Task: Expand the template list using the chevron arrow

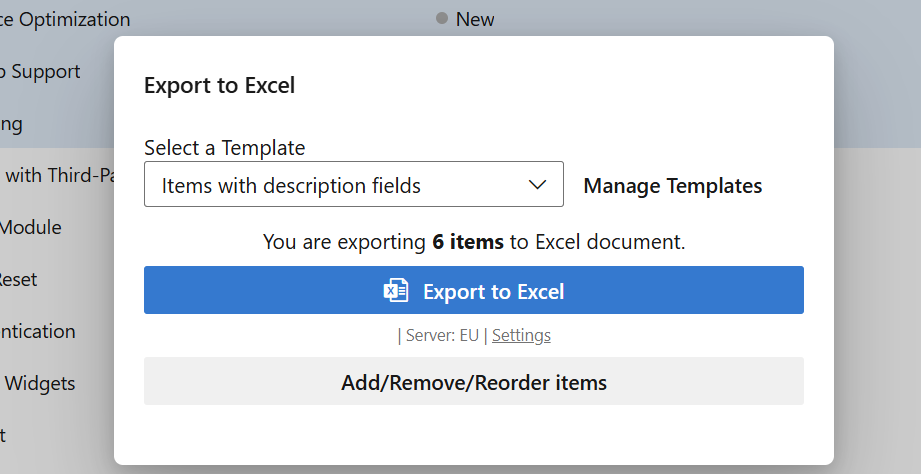Action: [x=537, y=185]
